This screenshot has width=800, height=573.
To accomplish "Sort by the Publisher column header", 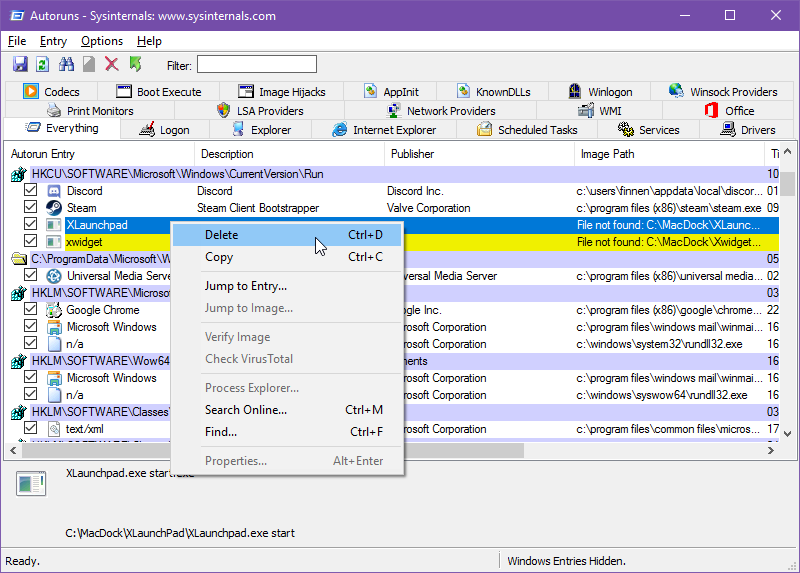I will coord(480,154).
